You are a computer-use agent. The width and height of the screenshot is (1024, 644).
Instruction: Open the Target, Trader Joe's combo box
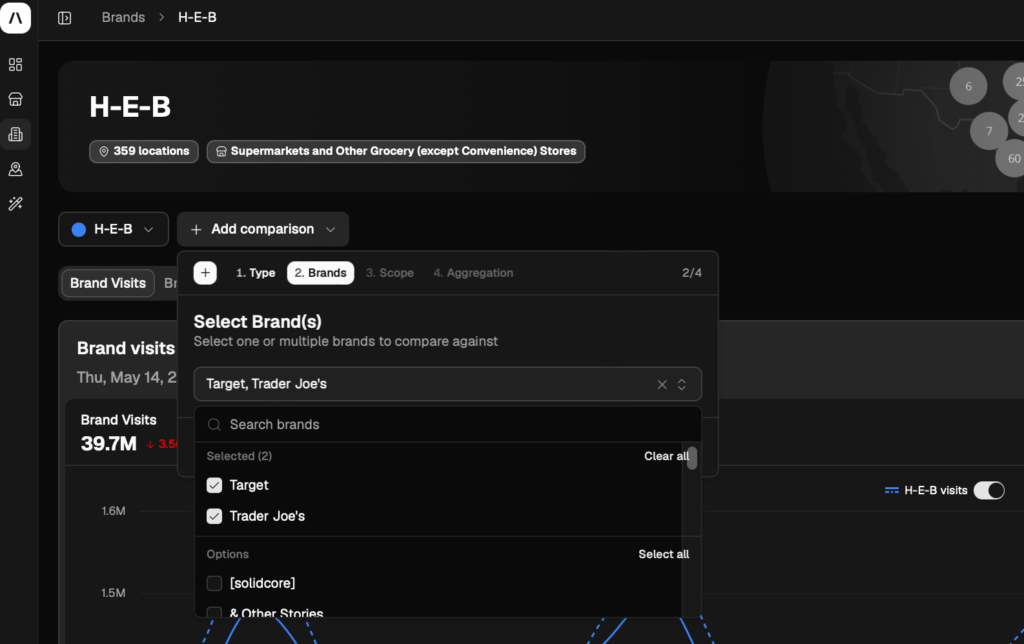click(x=447, y=384)
